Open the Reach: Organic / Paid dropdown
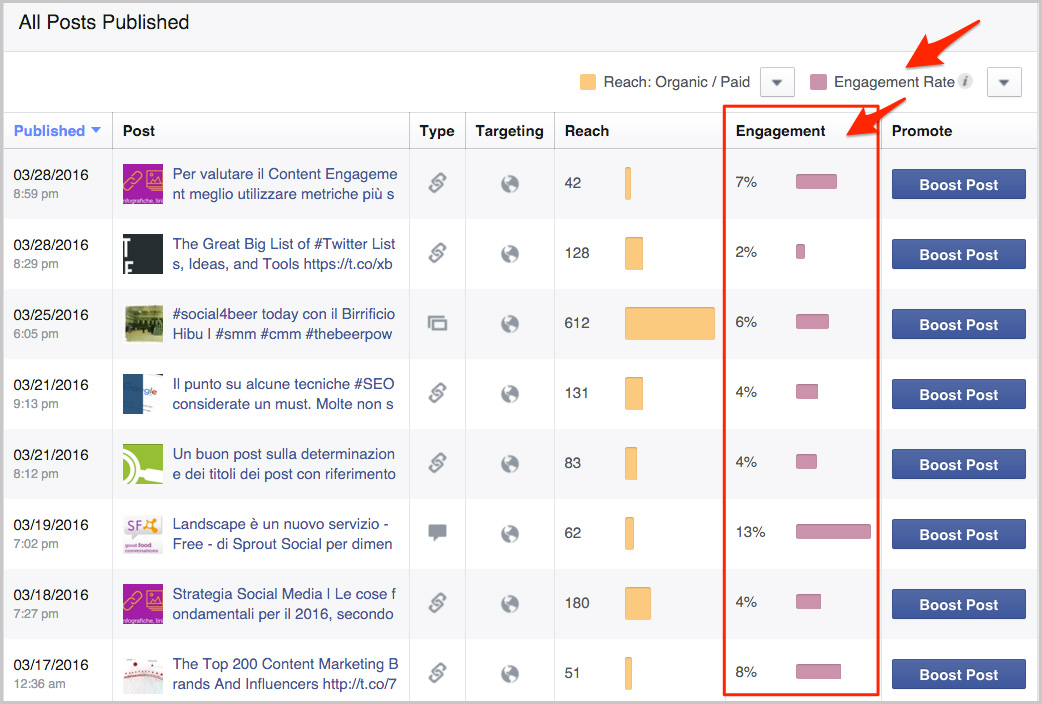 [777, 82]
